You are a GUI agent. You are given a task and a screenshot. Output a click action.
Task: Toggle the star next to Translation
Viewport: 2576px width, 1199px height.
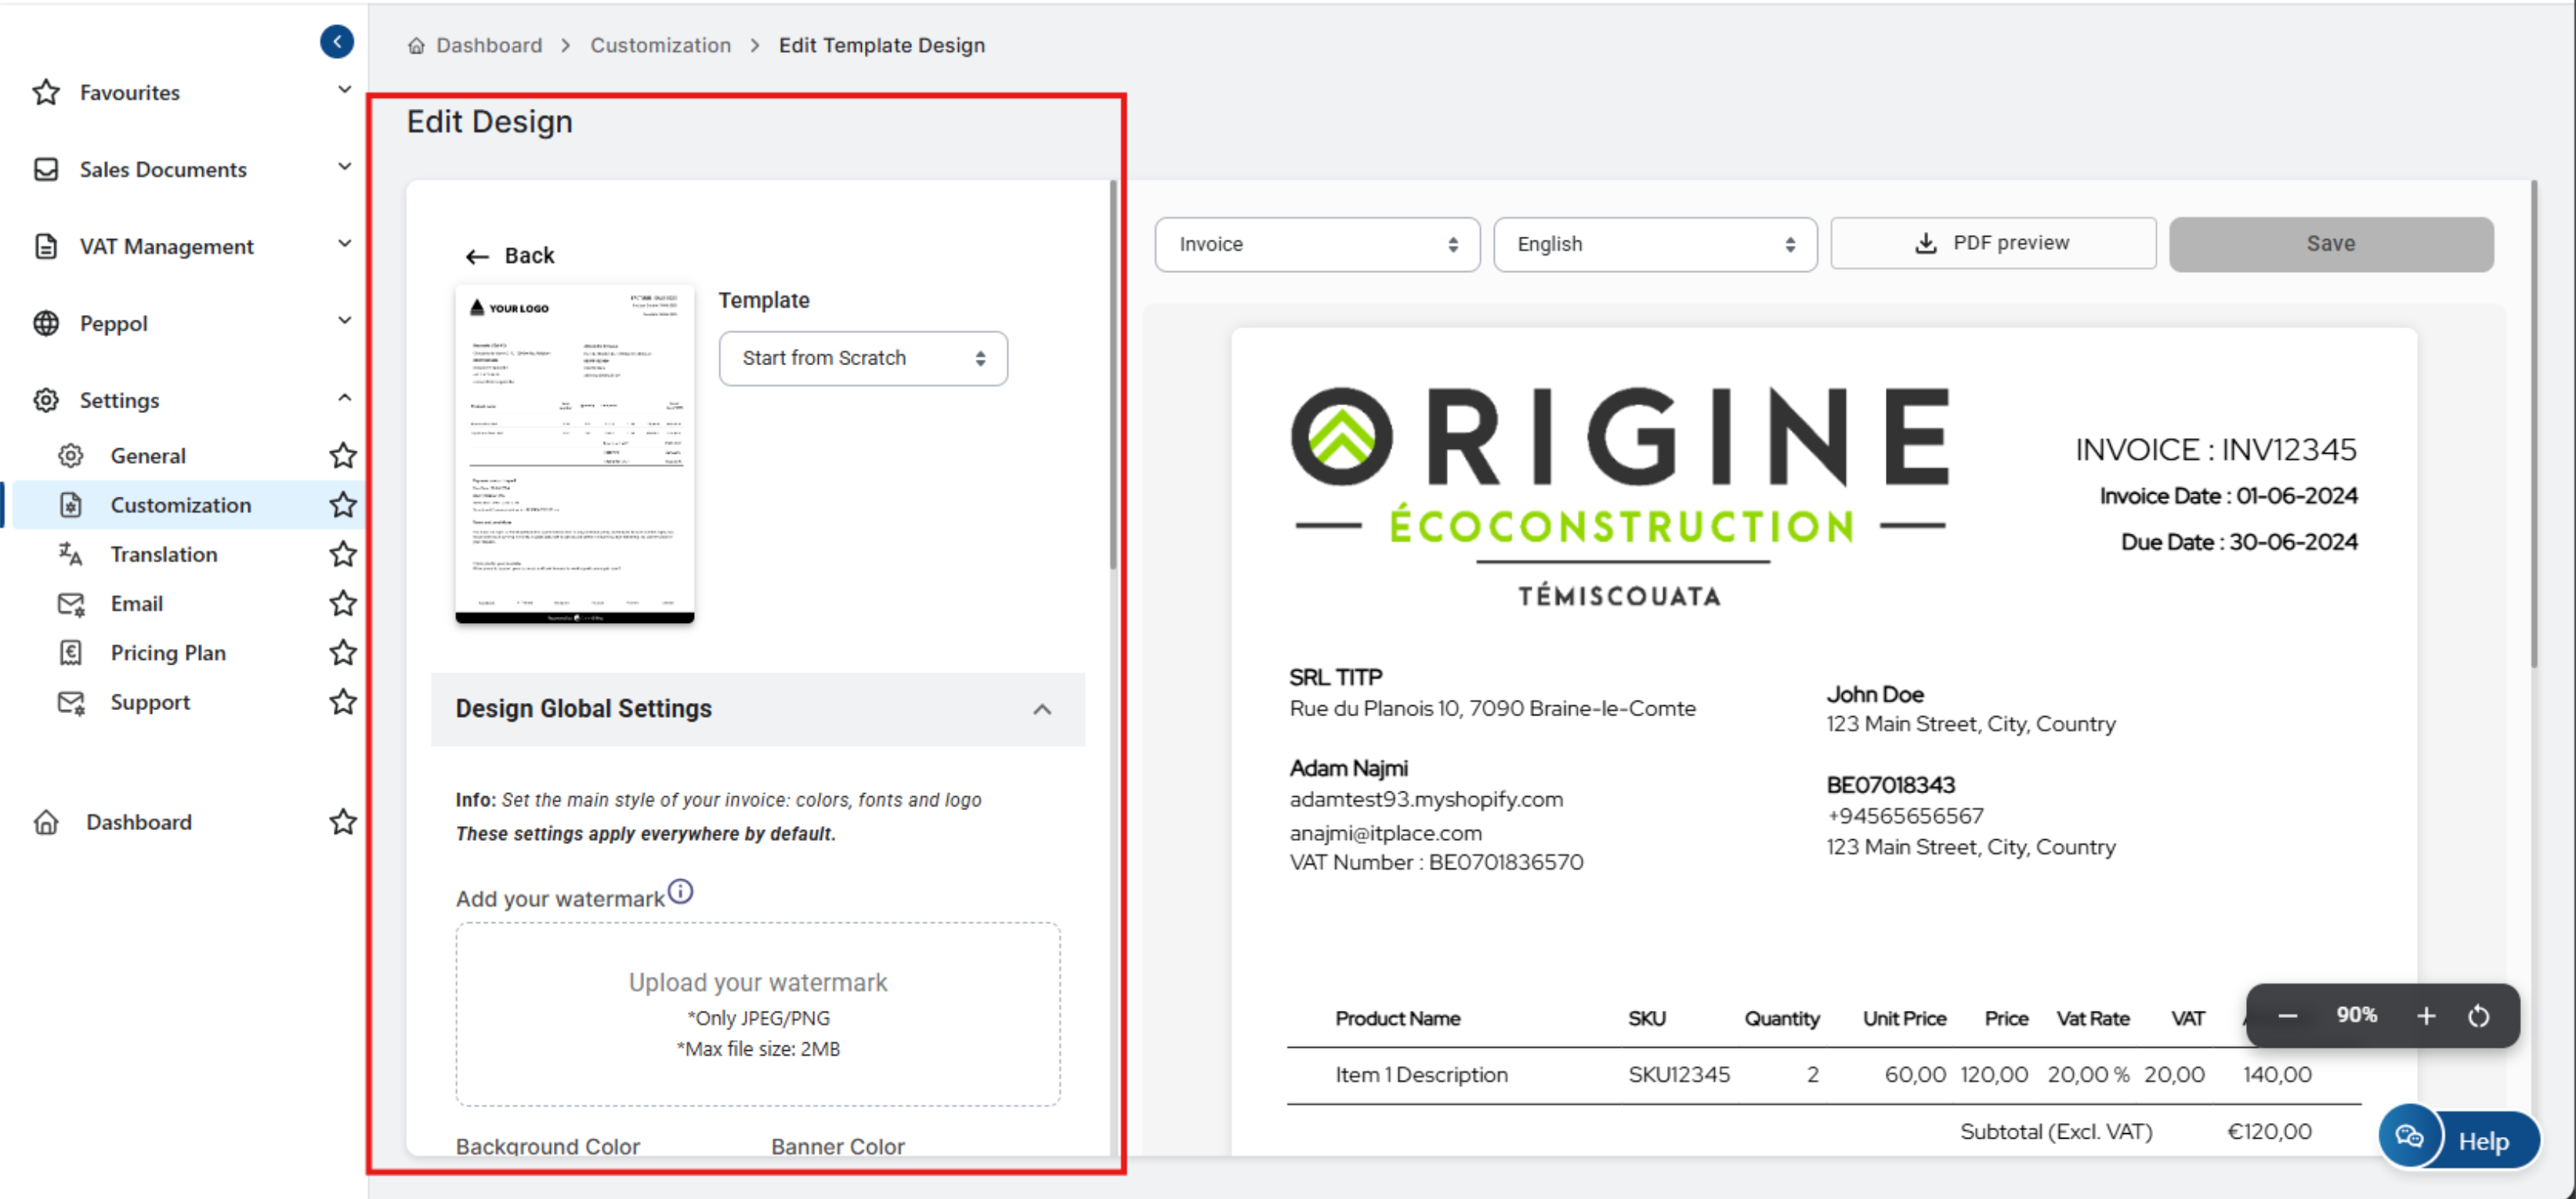point(343,553)
